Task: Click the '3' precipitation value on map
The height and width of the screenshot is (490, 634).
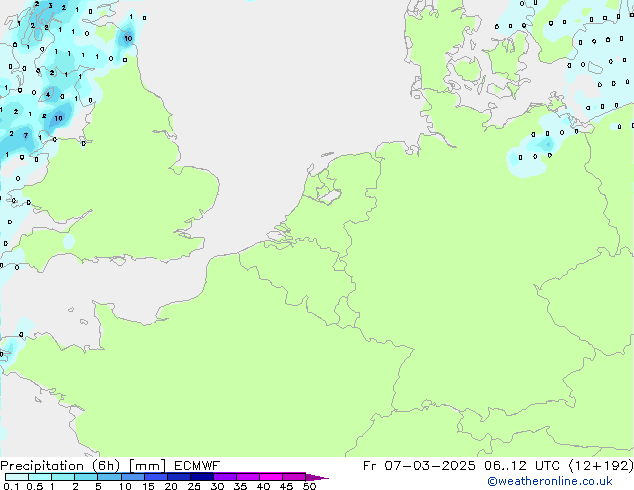Action: pyautogui.click(x=50, y=6)
